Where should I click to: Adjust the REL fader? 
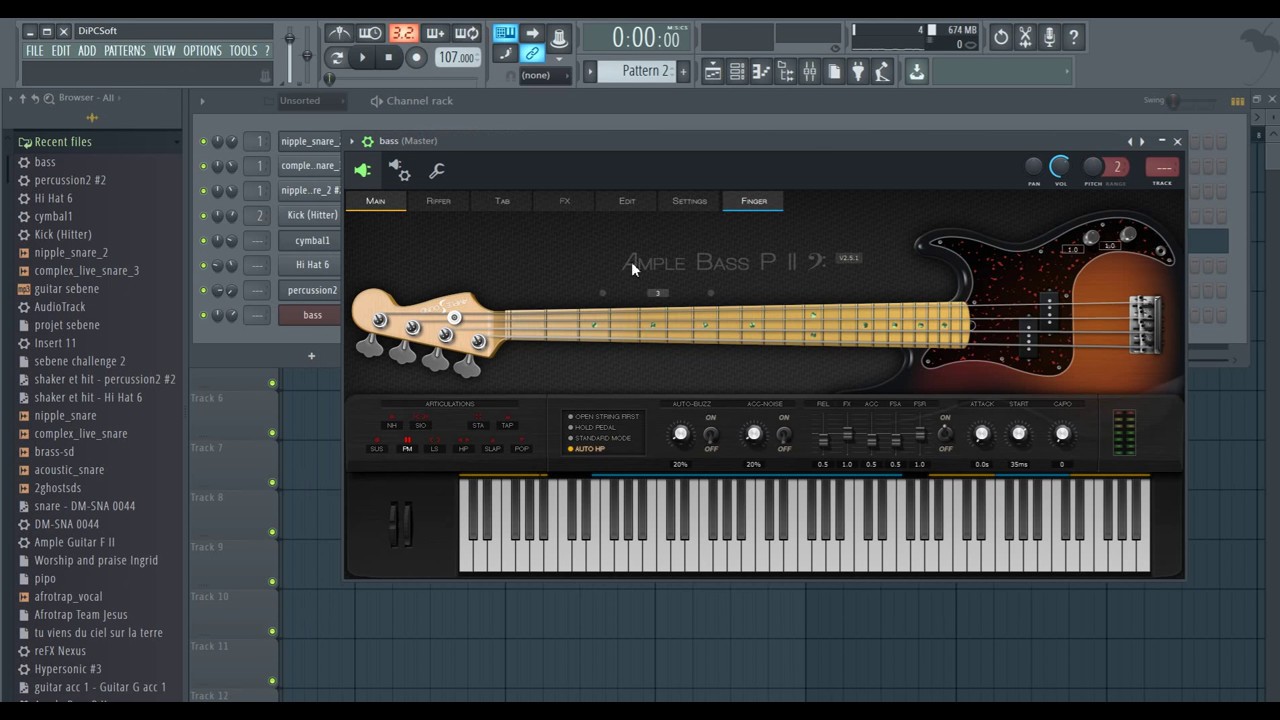click(x=823, y=441)
